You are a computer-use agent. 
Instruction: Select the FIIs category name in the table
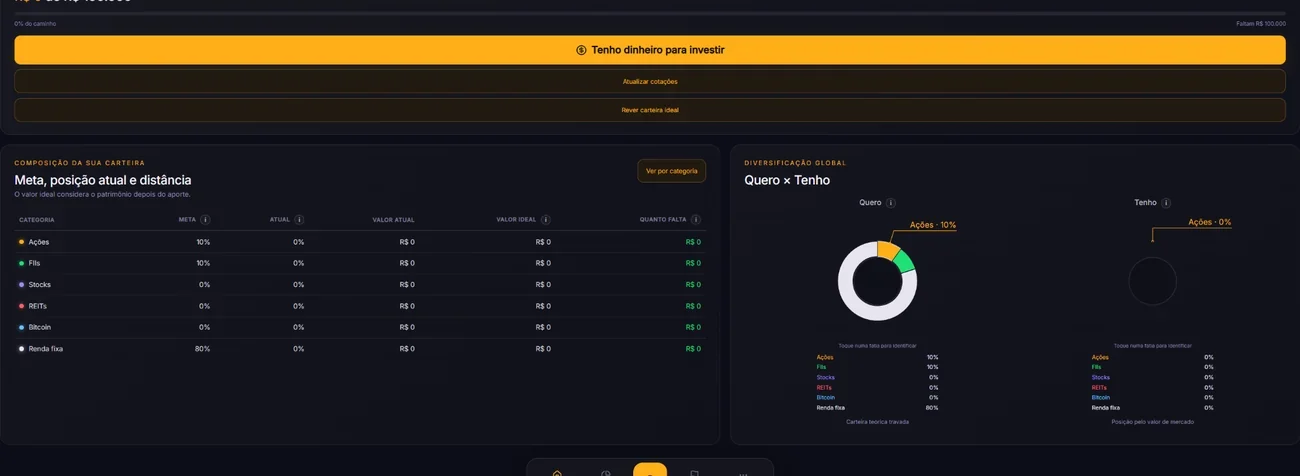(x=35, y=263)
